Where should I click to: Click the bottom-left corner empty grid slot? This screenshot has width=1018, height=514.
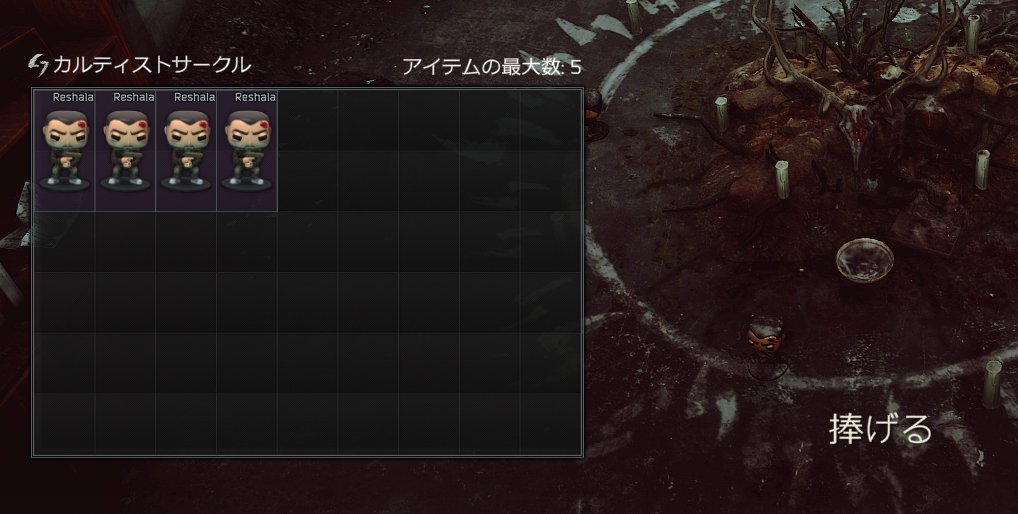click(64, 424)
